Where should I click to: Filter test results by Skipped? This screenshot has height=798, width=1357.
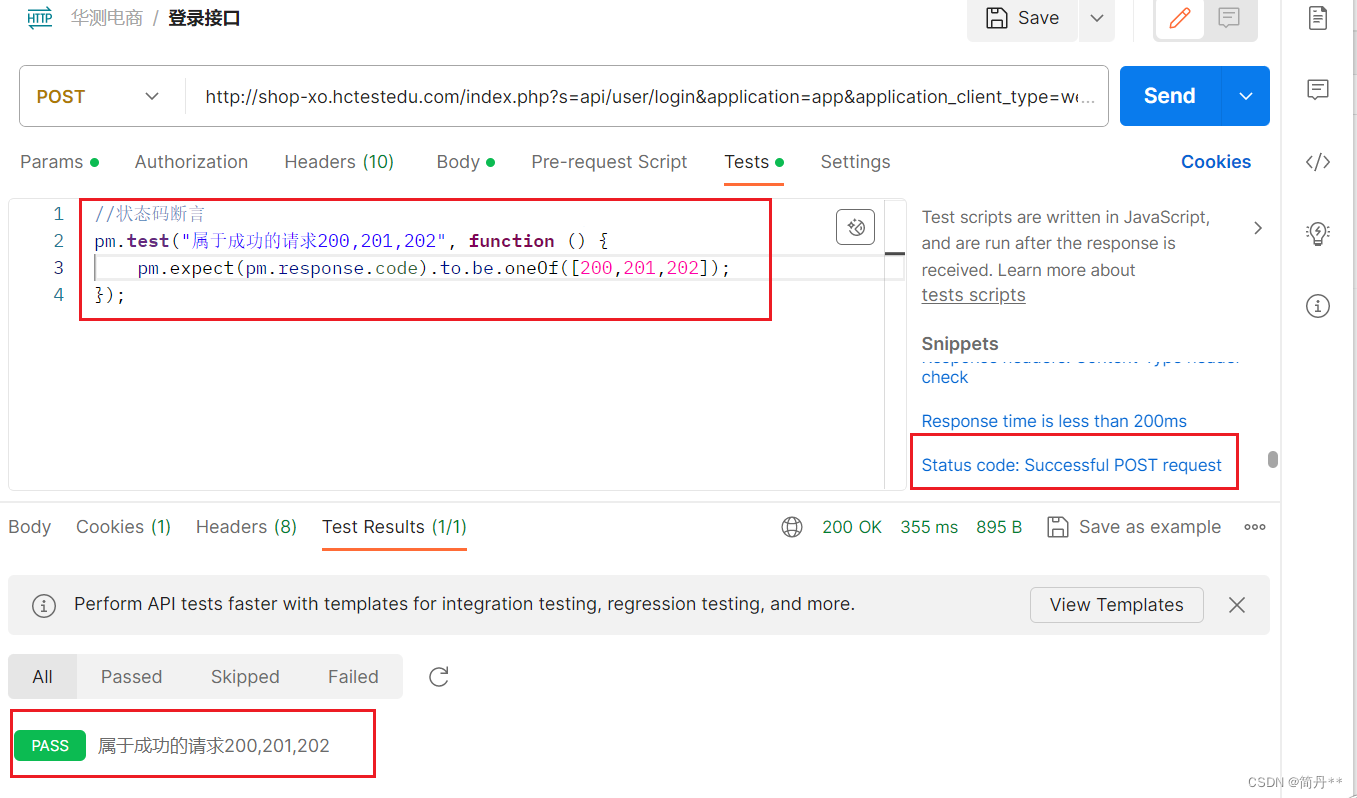click(245, 677)
